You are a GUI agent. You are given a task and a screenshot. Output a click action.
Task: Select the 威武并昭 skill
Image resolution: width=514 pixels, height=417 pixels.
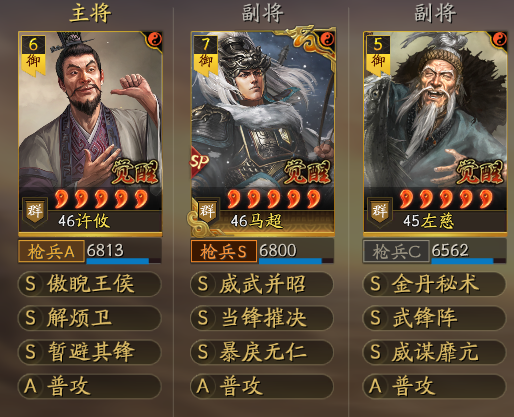262,284
